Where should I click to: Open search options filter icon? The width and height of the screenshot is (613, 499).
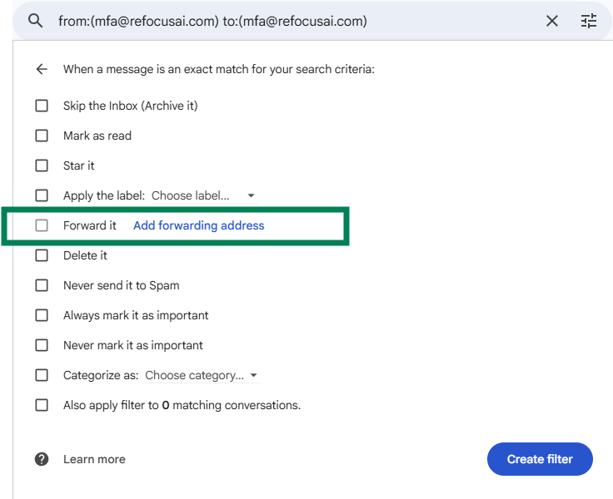tap(589, 21)
